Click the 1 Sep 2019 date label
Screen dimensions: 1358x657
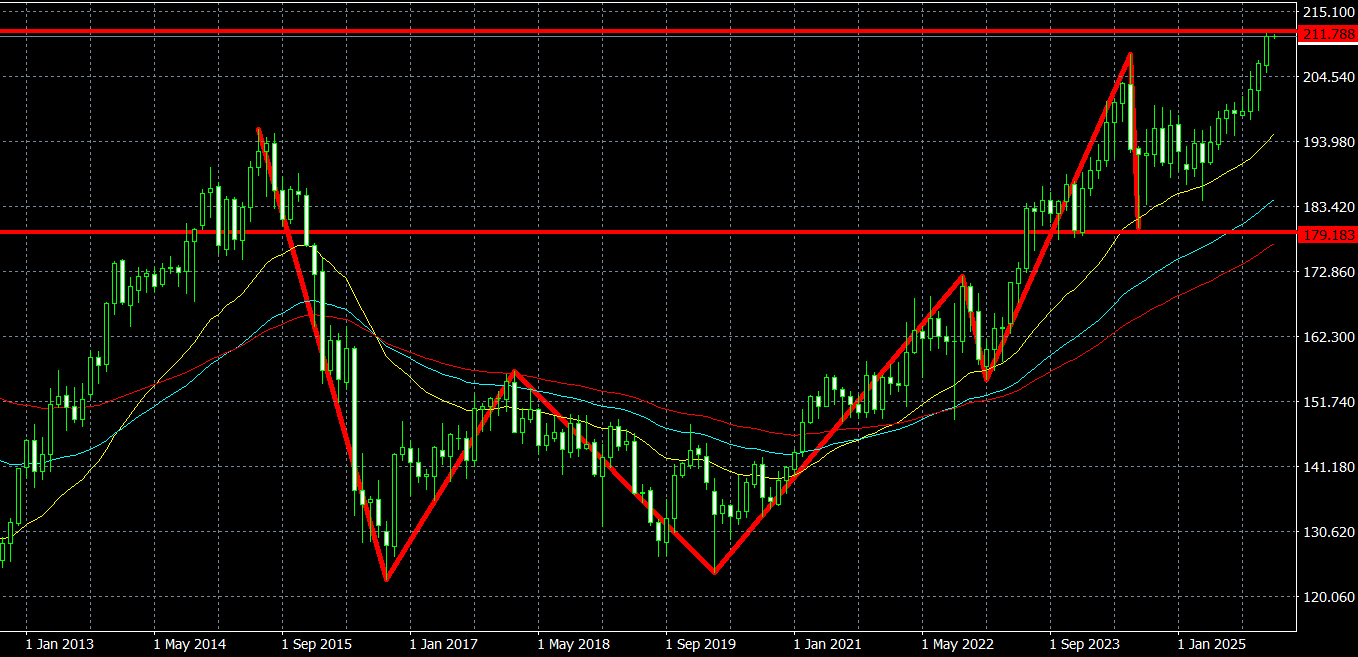coord(702,644)
